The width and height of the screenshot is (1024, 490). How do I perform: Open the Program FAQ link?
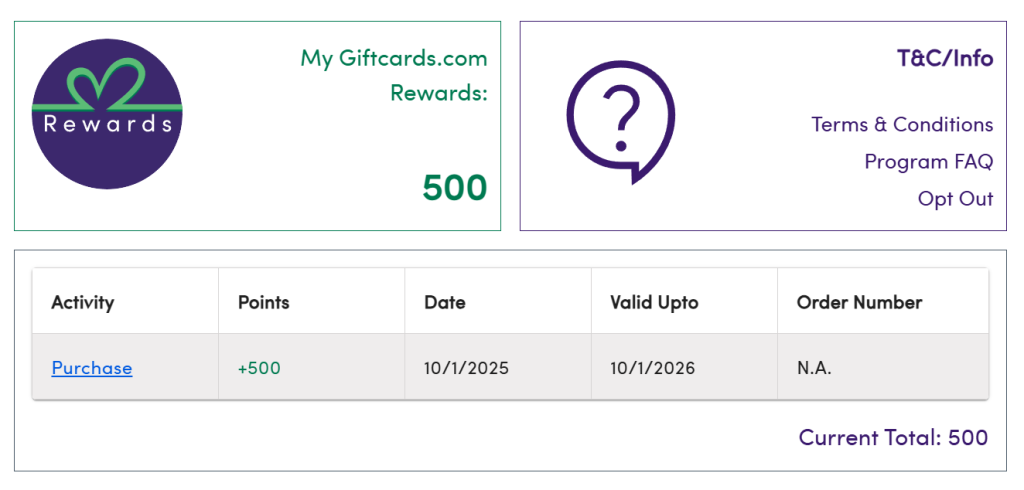pyautogui.click(x=928, y=162)
